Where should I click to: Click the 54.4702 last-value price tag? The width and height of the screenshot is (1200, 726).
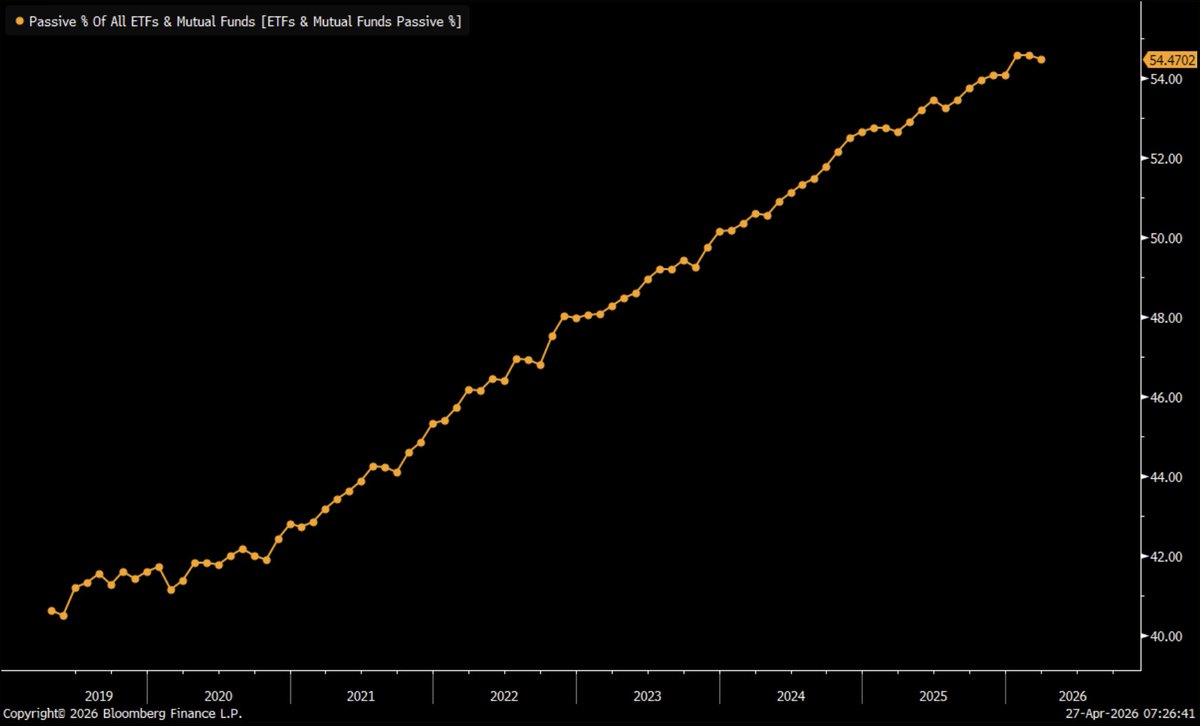pos(1172,60)
